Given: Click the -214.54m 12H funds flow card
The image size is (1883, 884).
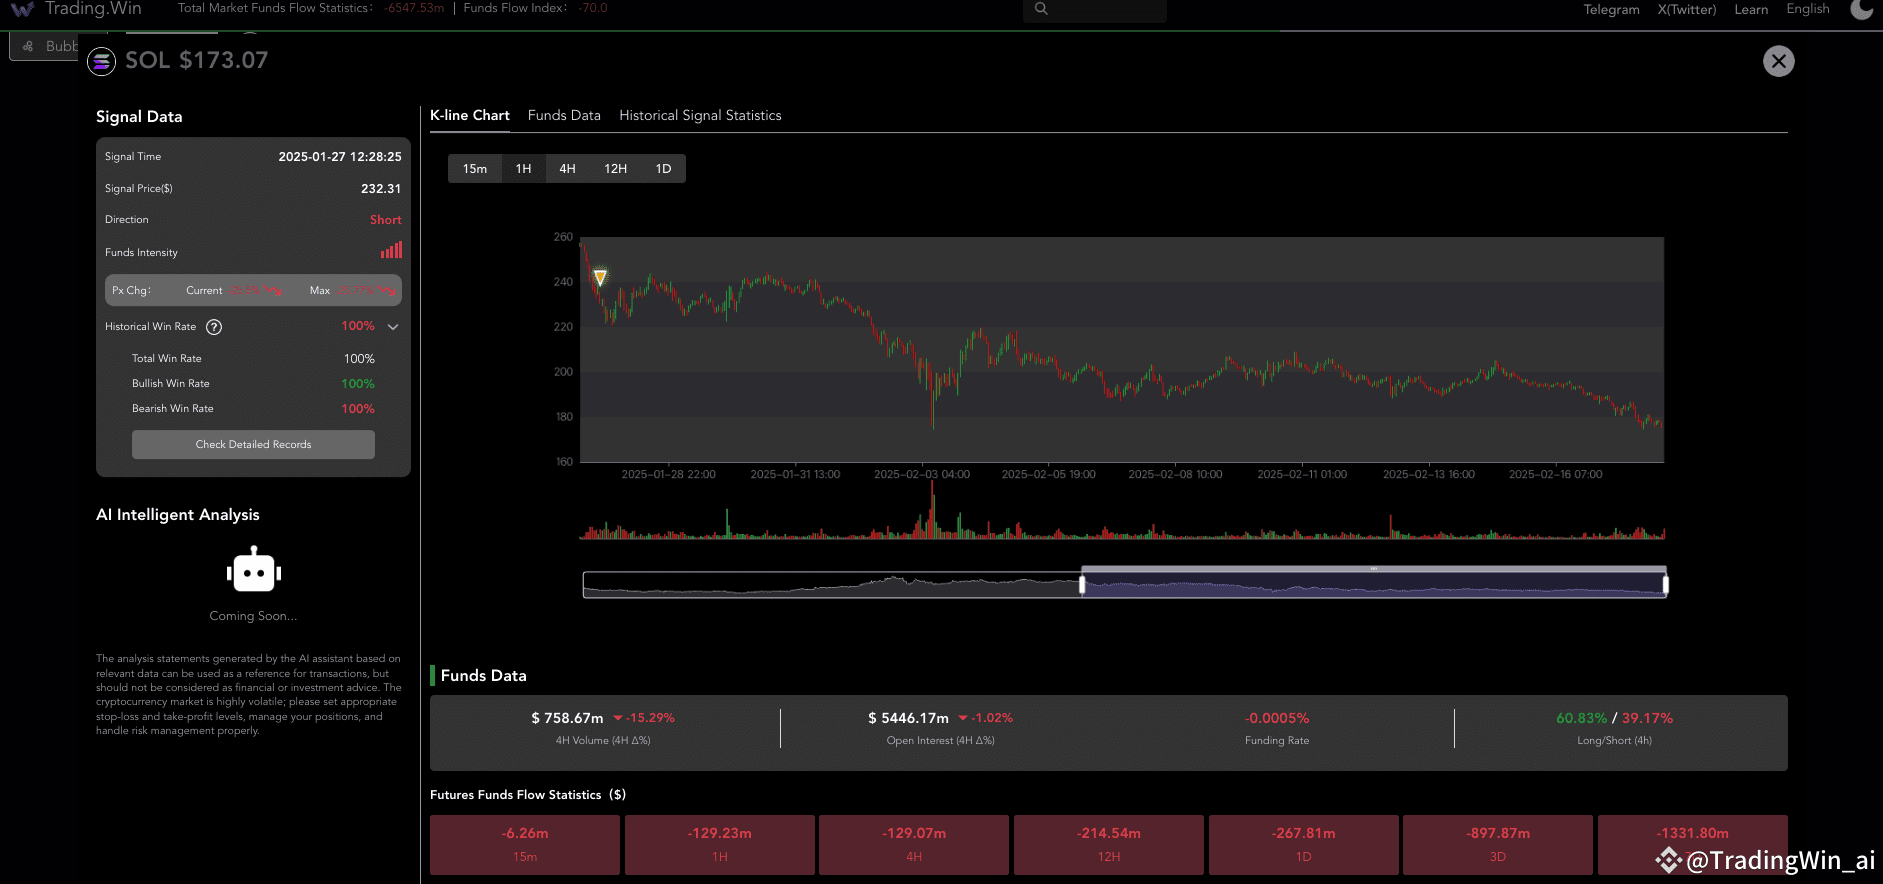Looking at the screenshot, I should point(1108,845).
